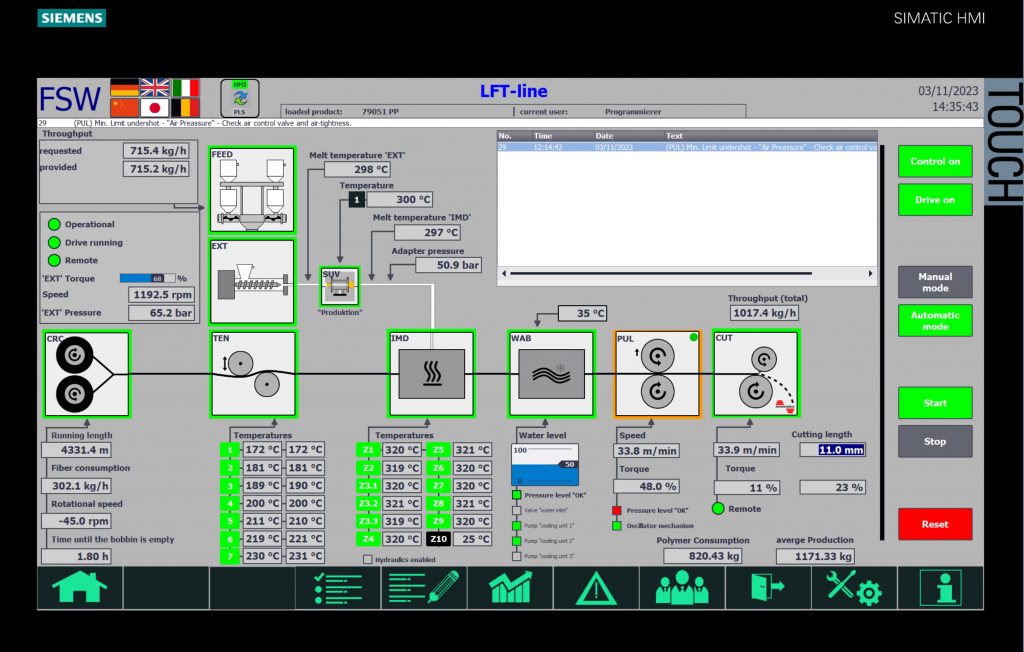Toggle the Valve "water inlet" indicator
The height and width of the screenshot is (652, 1024).
click(517, 510)
